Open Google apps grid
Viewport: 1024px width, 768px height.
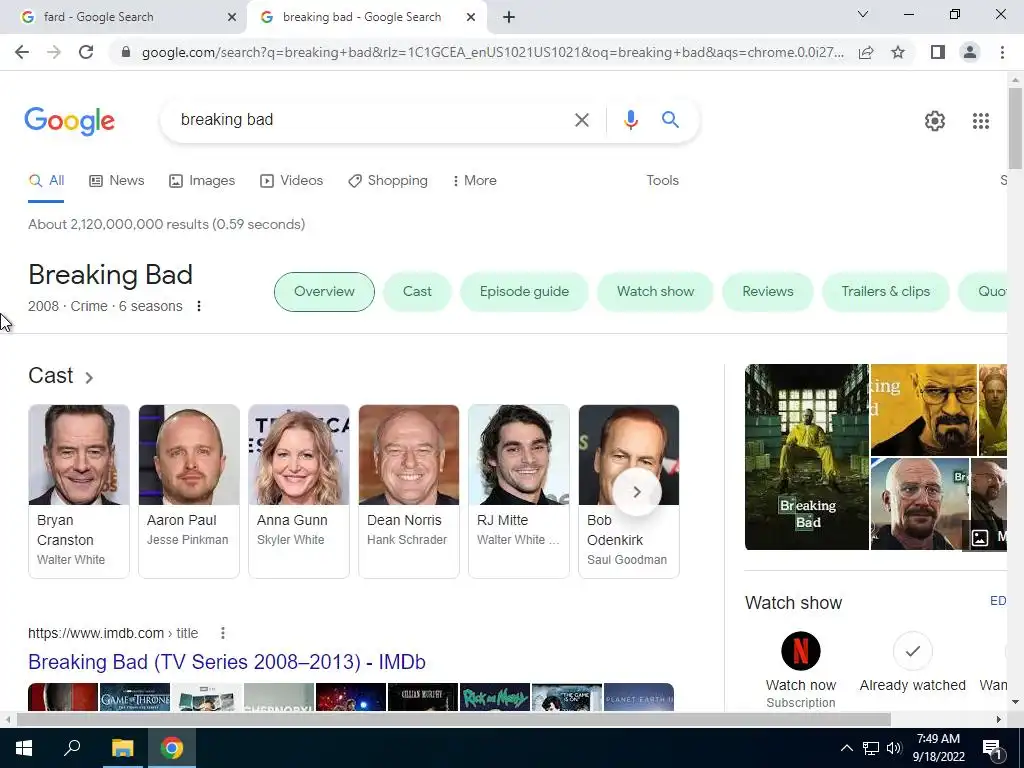[x=980, y=121]
